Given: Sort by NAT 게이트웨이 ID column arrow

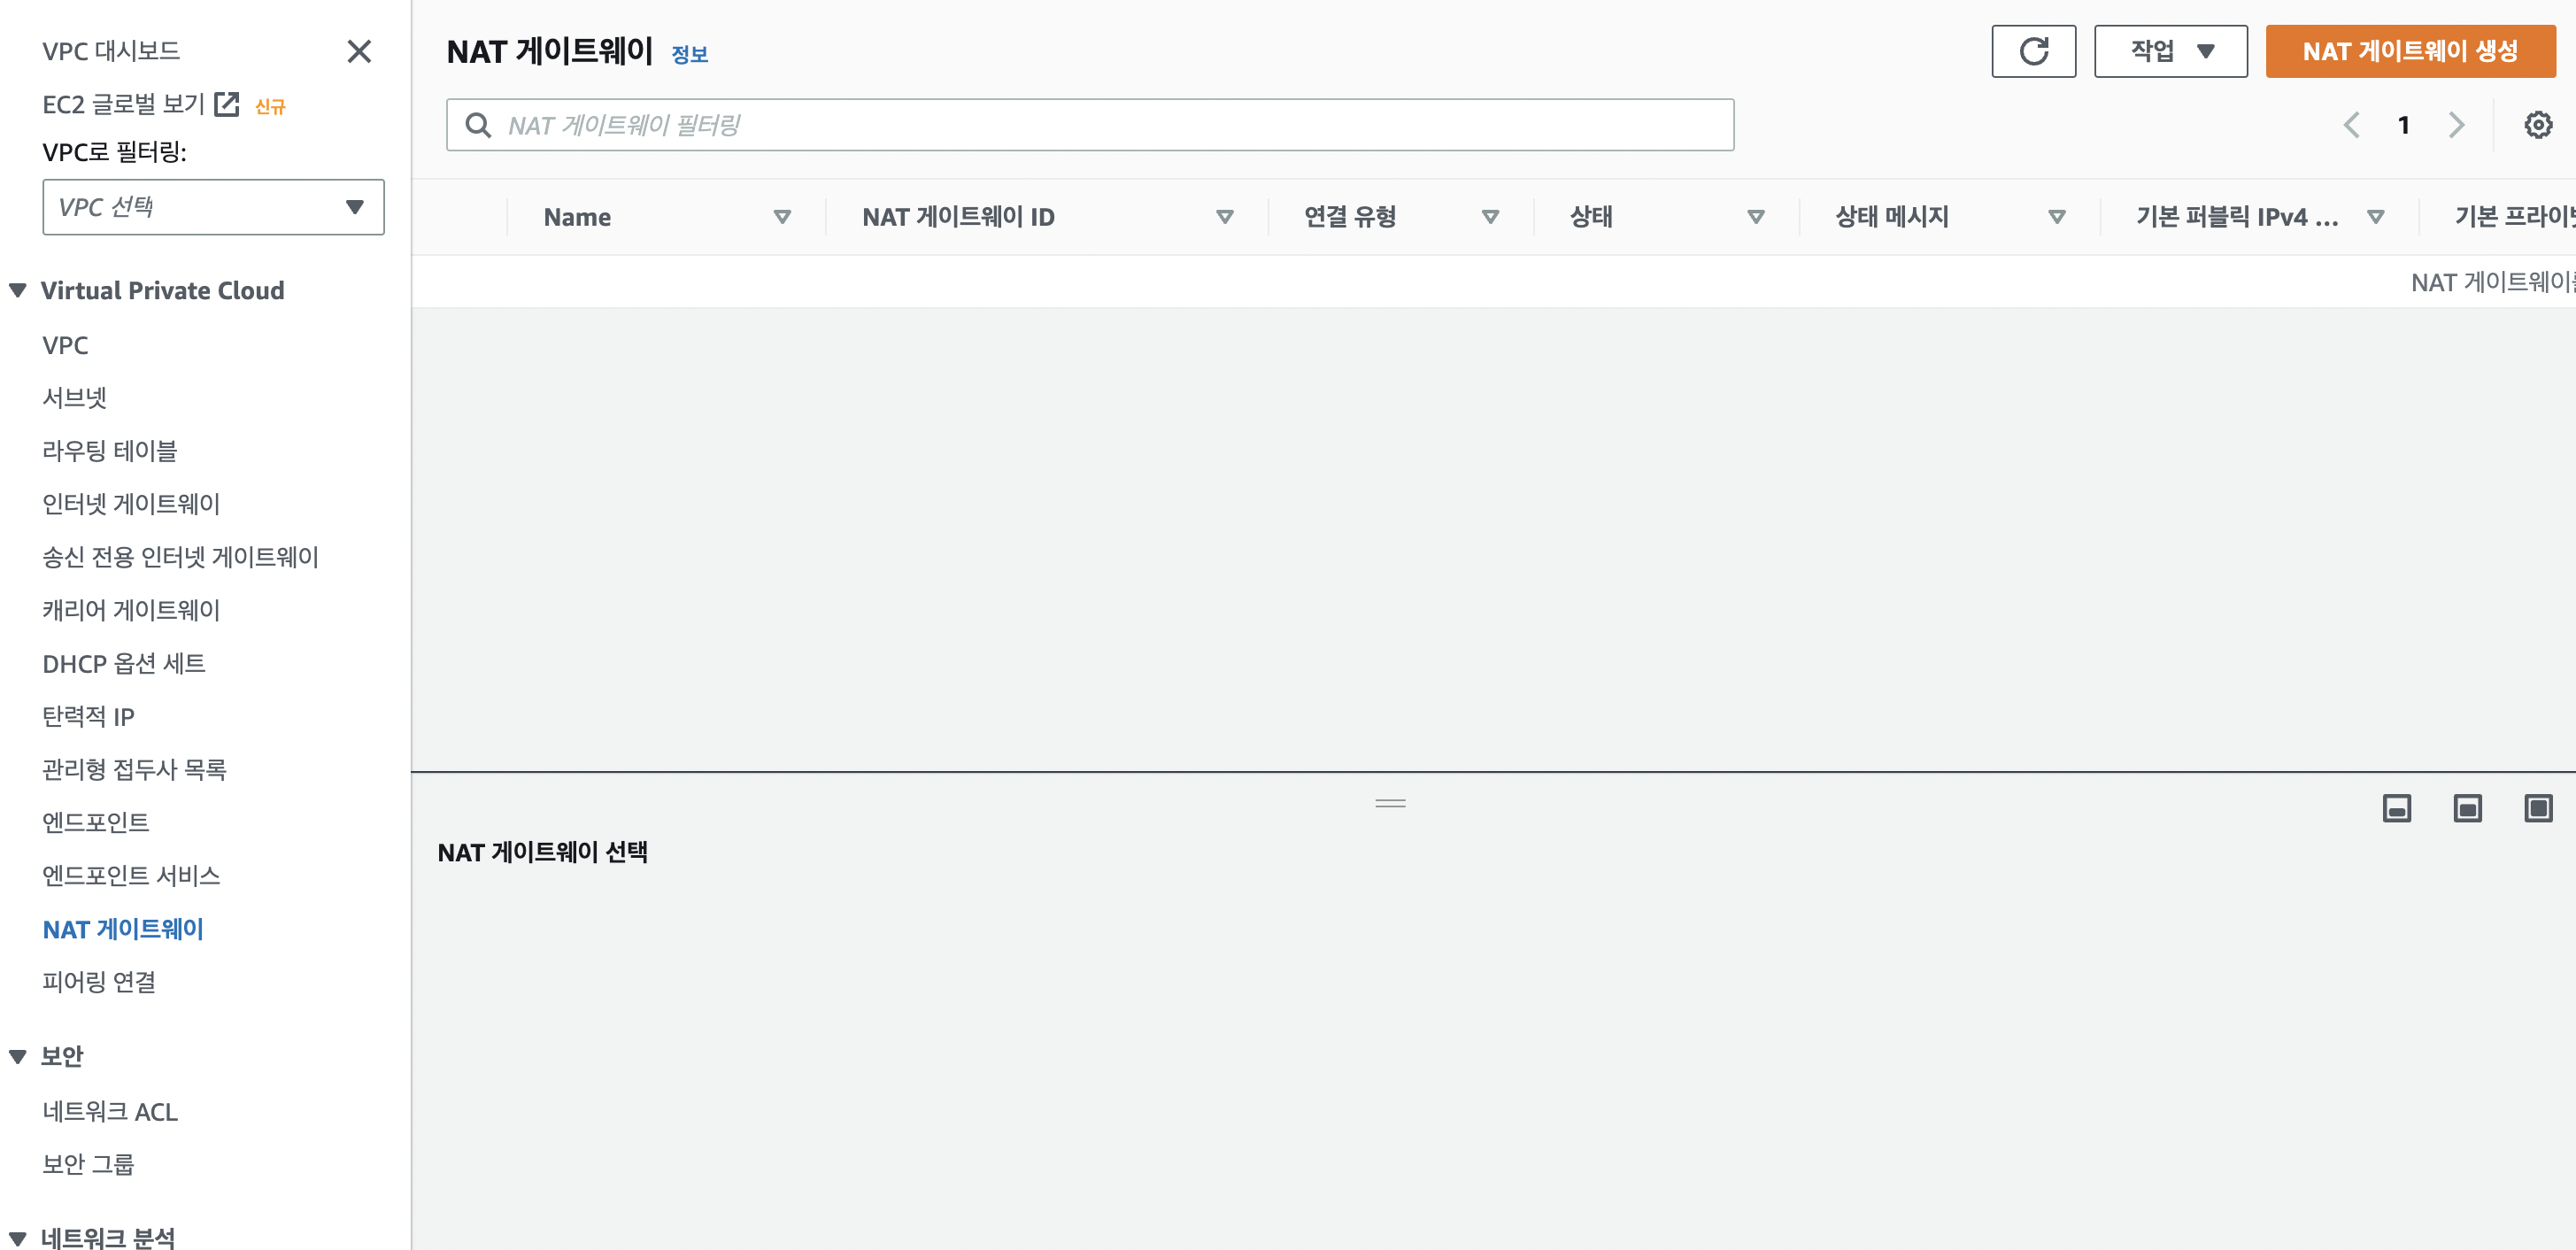Looking at the screenshot, I should tap(1224, 217).
